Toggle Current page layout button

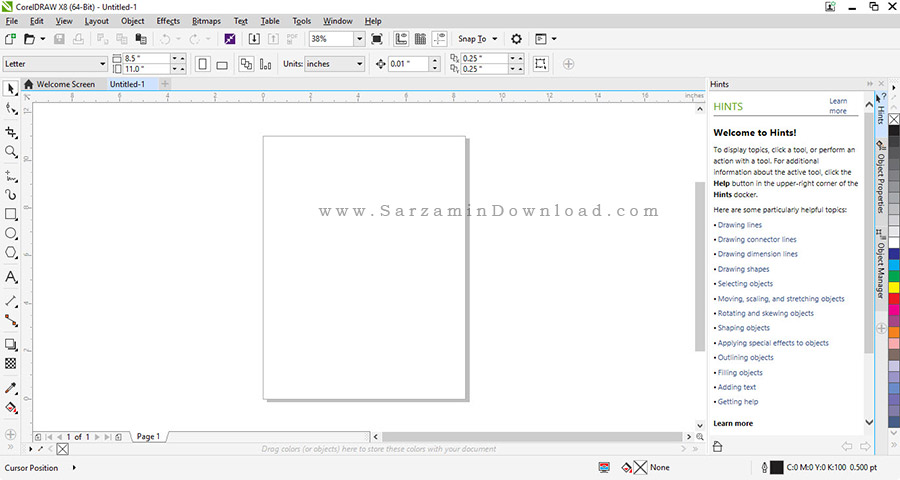coord(265,64)
